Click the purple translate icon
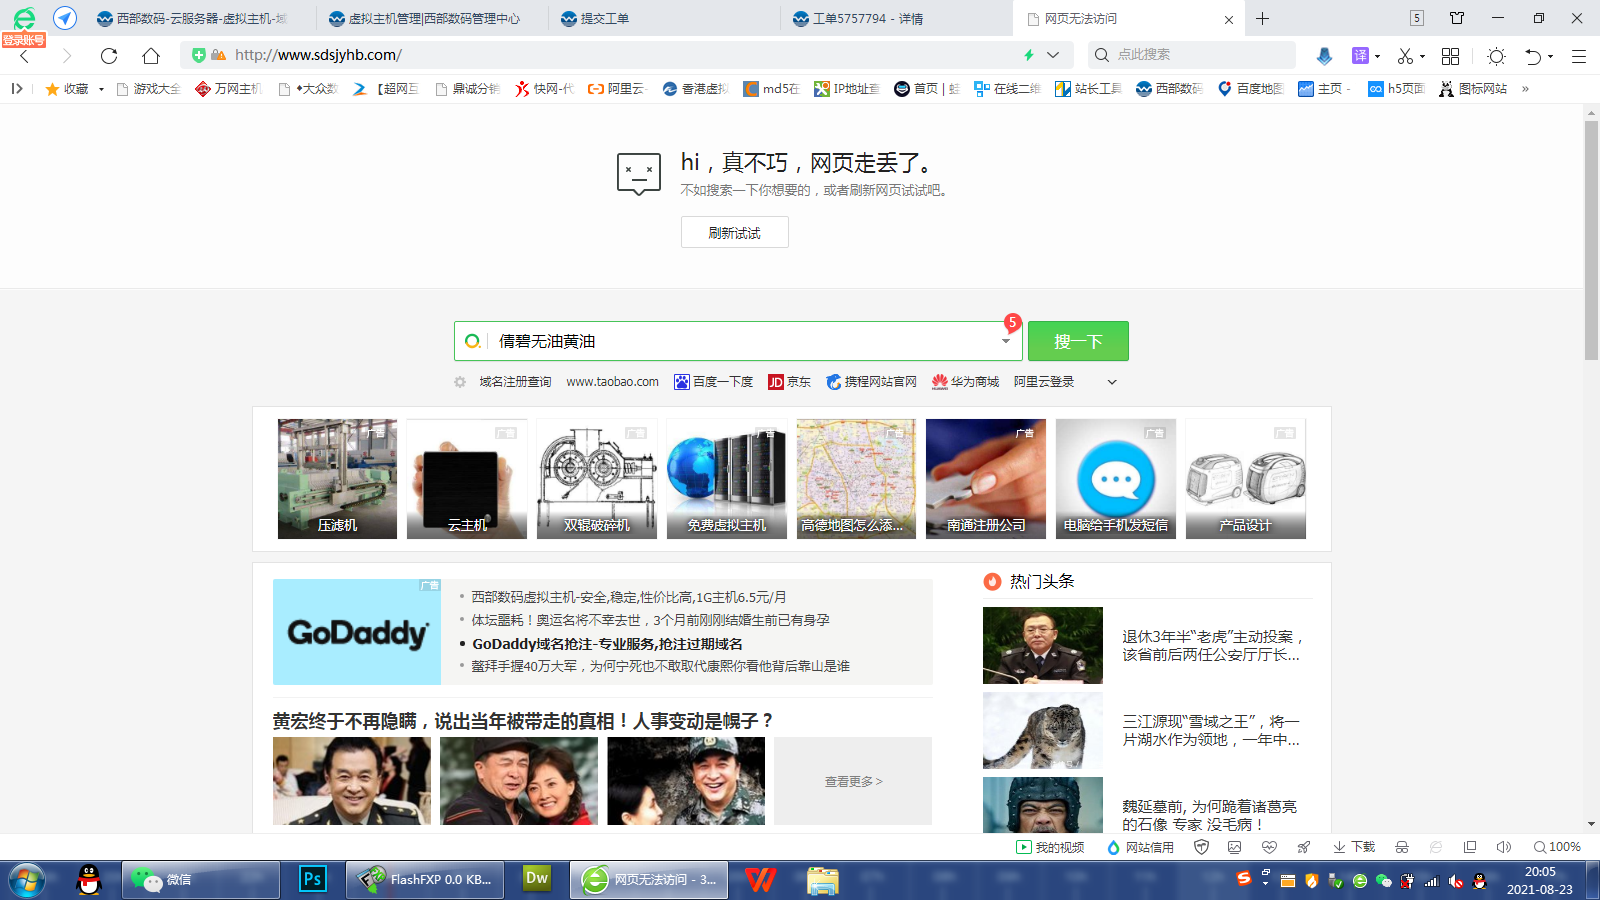The width and height of the screenshot is (1600, 900). point(1360,56)
